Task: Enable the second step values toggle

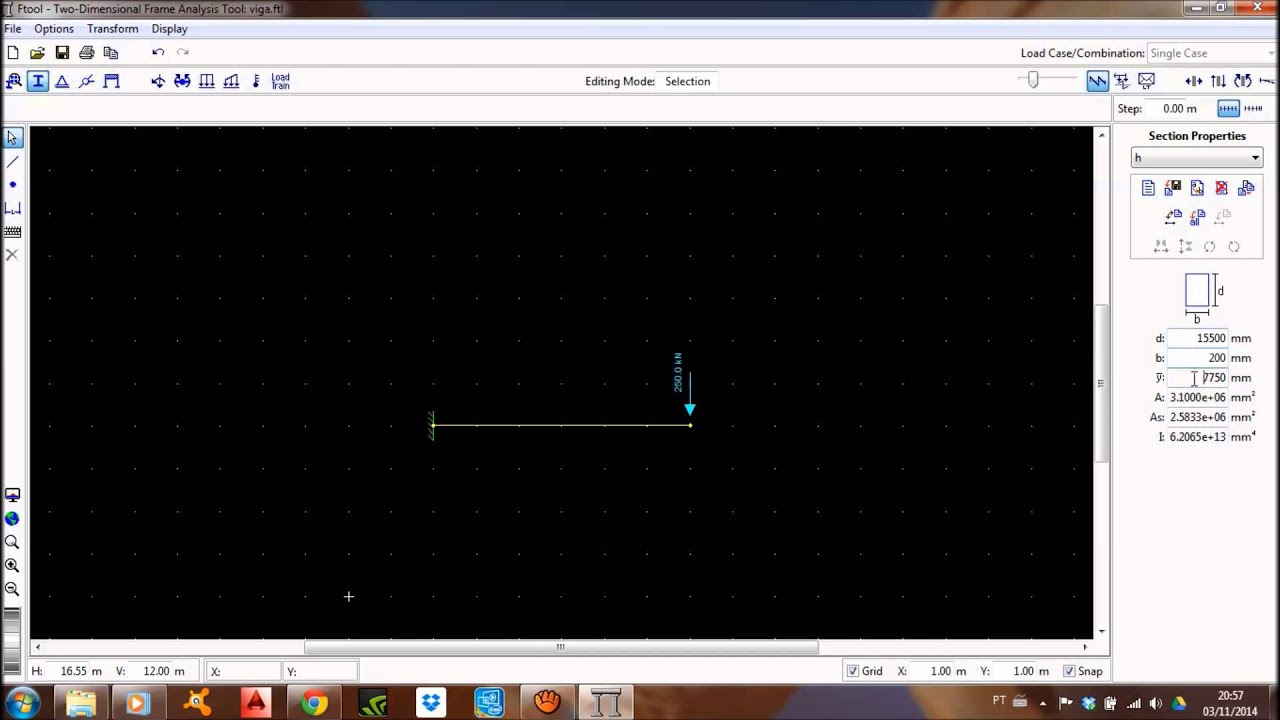Action: [1252, 108]
